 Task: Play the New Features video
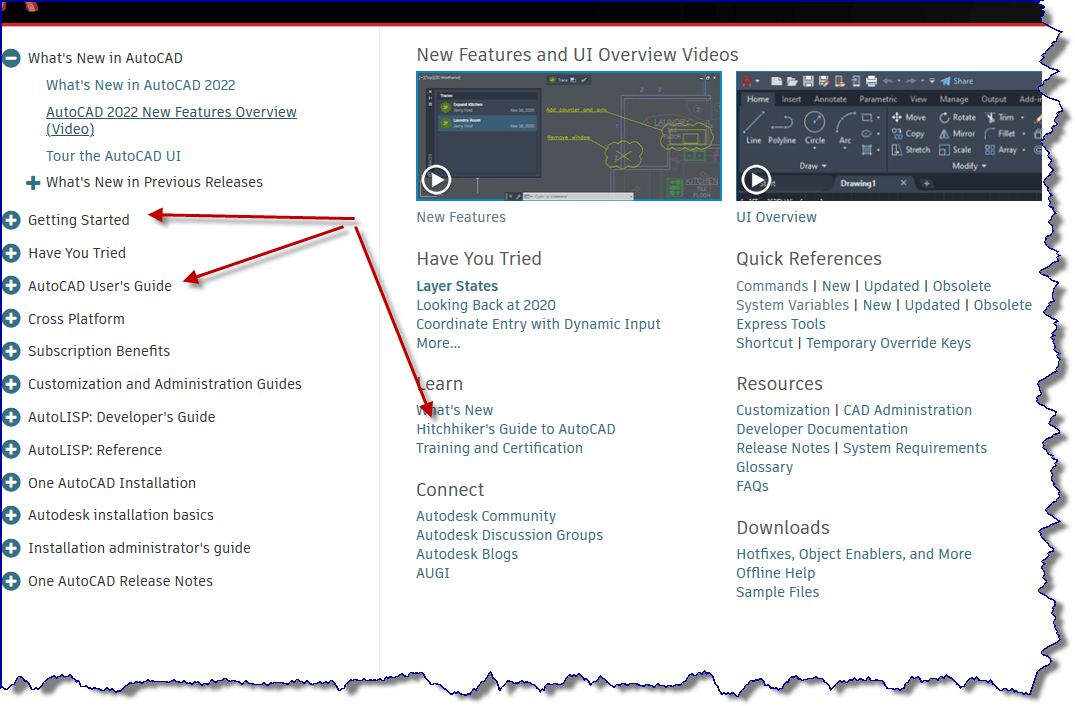point(436,180)
